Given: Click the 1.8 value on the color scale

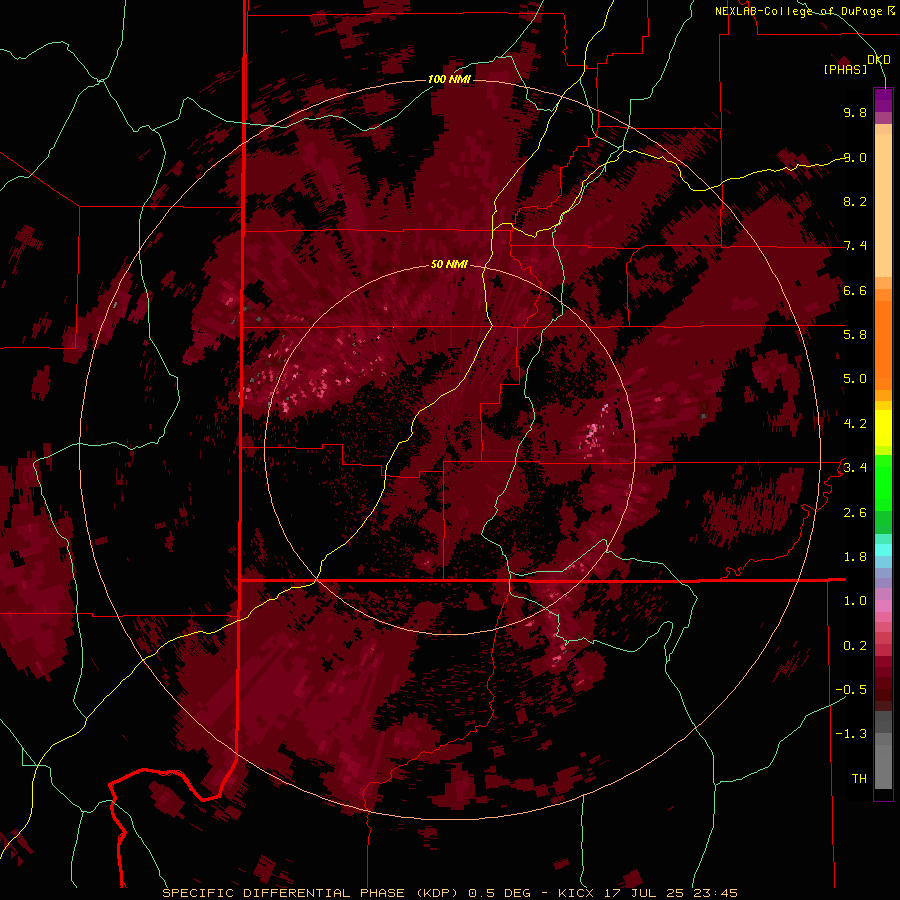Looking at the screenshot, I should tap(855, 557).
